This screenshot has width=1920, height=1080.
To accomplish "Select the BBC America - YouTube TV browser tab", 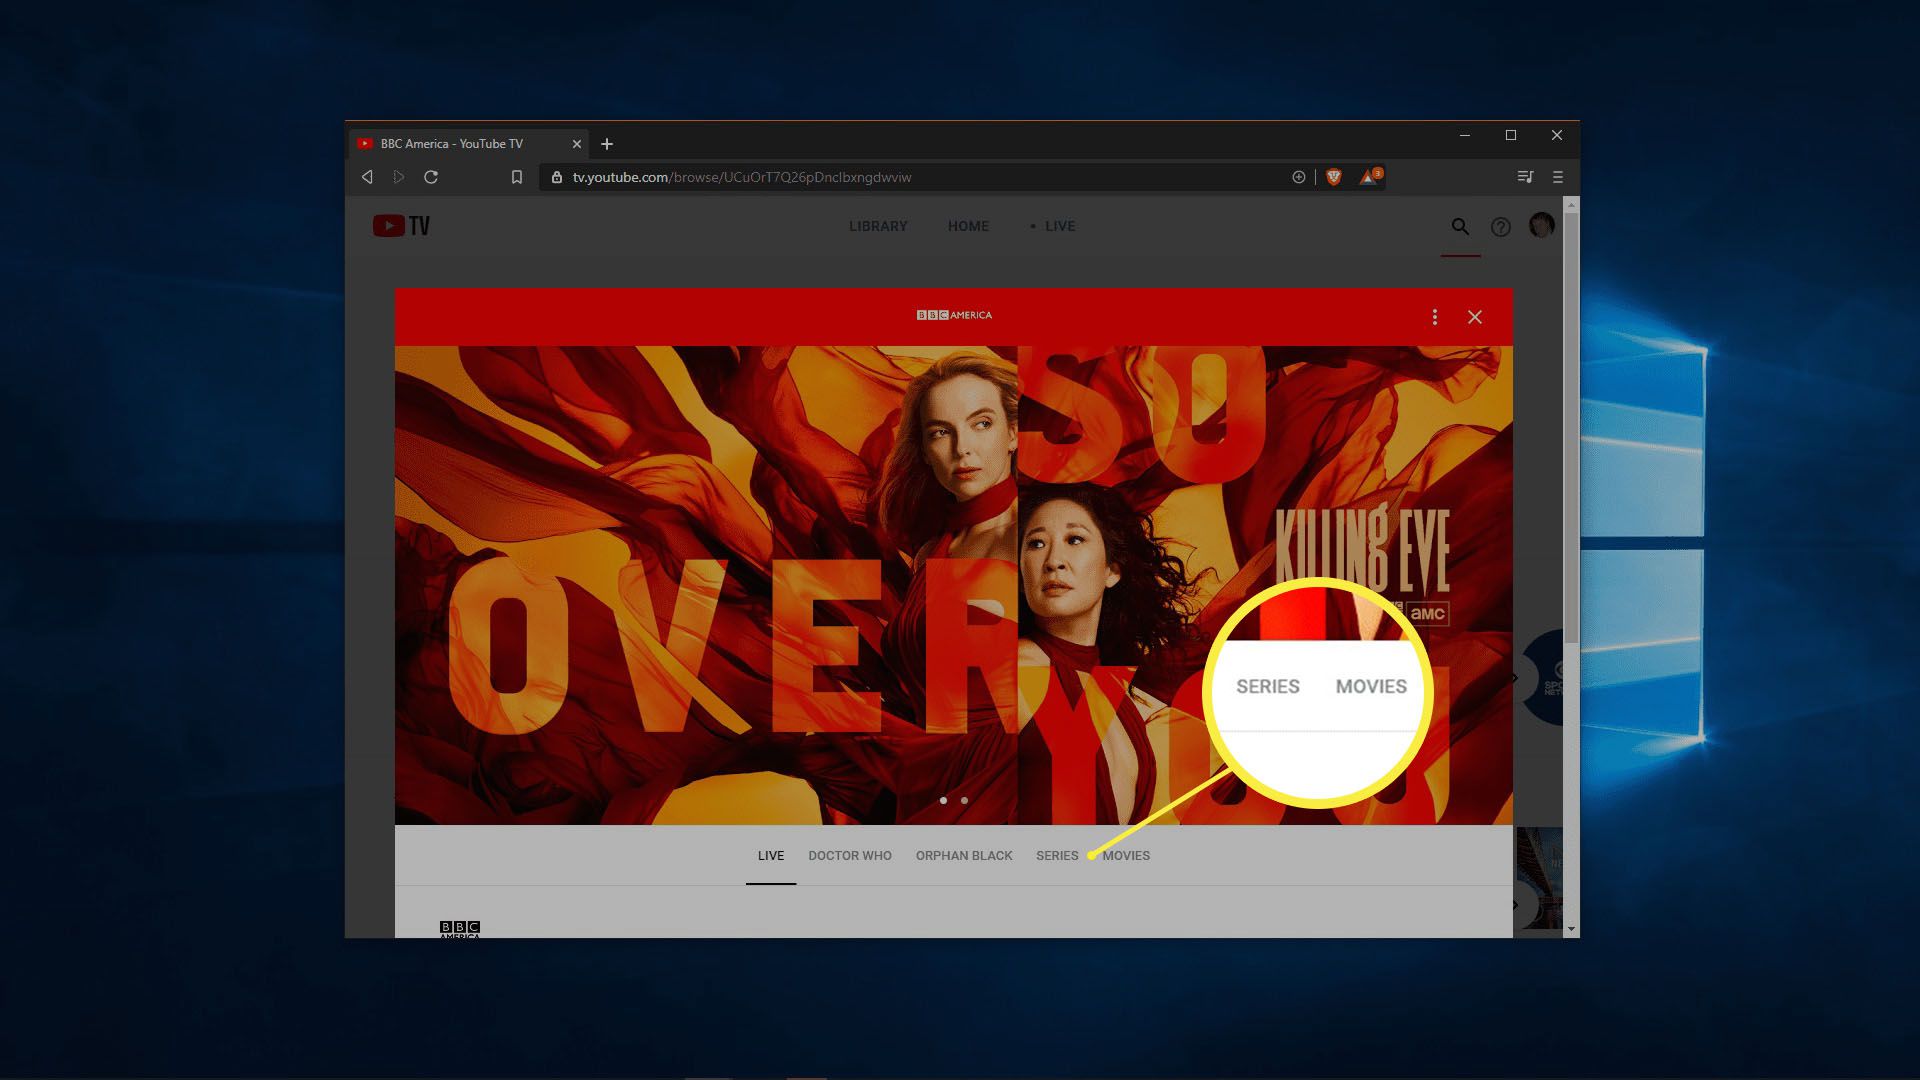I will coord(468,144).
